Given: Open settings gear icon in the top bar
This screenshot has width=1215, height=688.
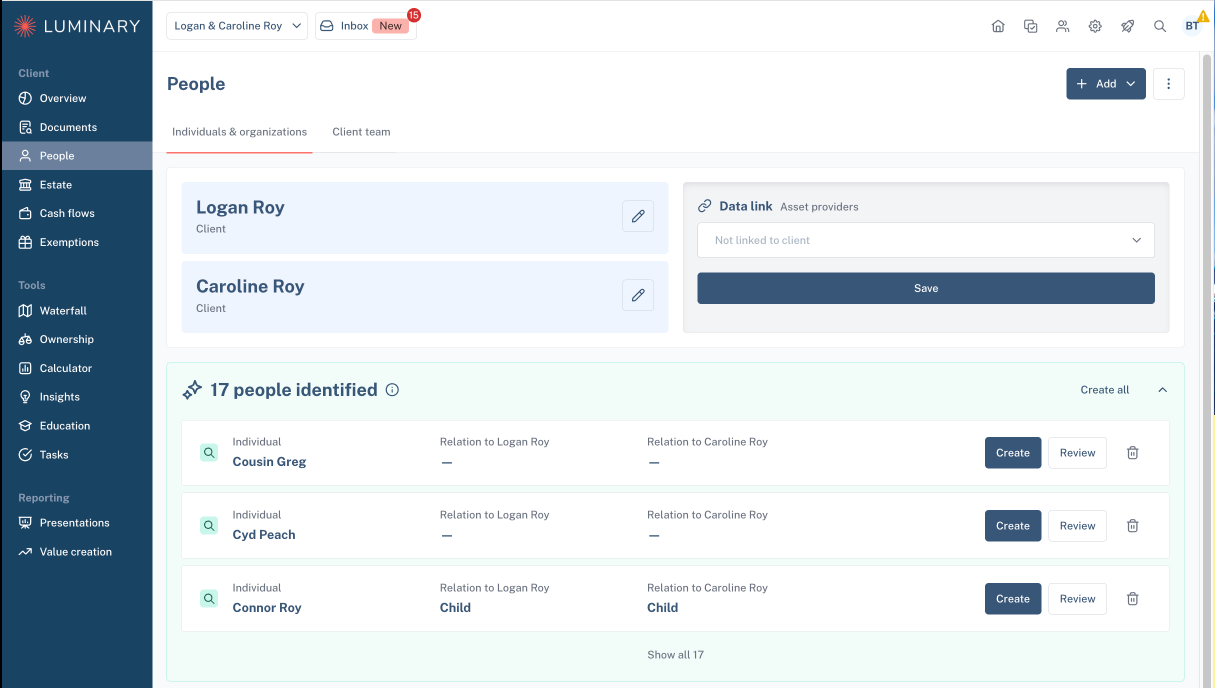Looking at the screenshot, I should point(1095,26).
